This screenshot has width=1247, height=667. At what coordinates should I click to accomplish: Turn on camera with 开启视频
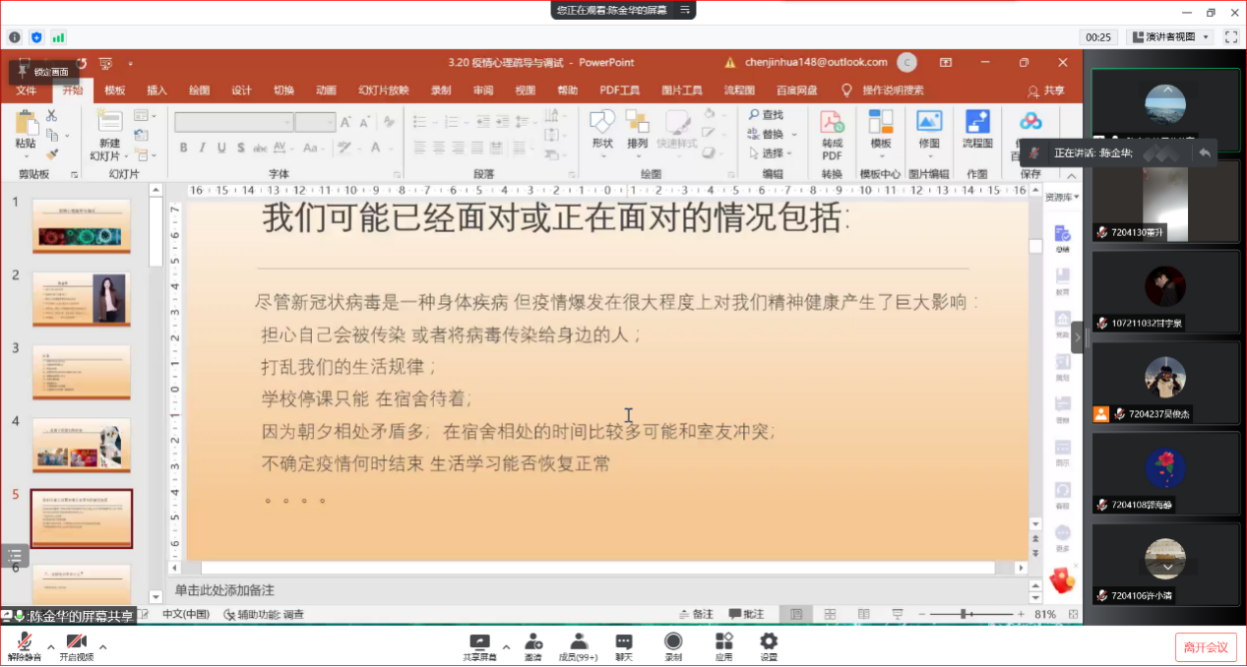[x=76, y=647]
